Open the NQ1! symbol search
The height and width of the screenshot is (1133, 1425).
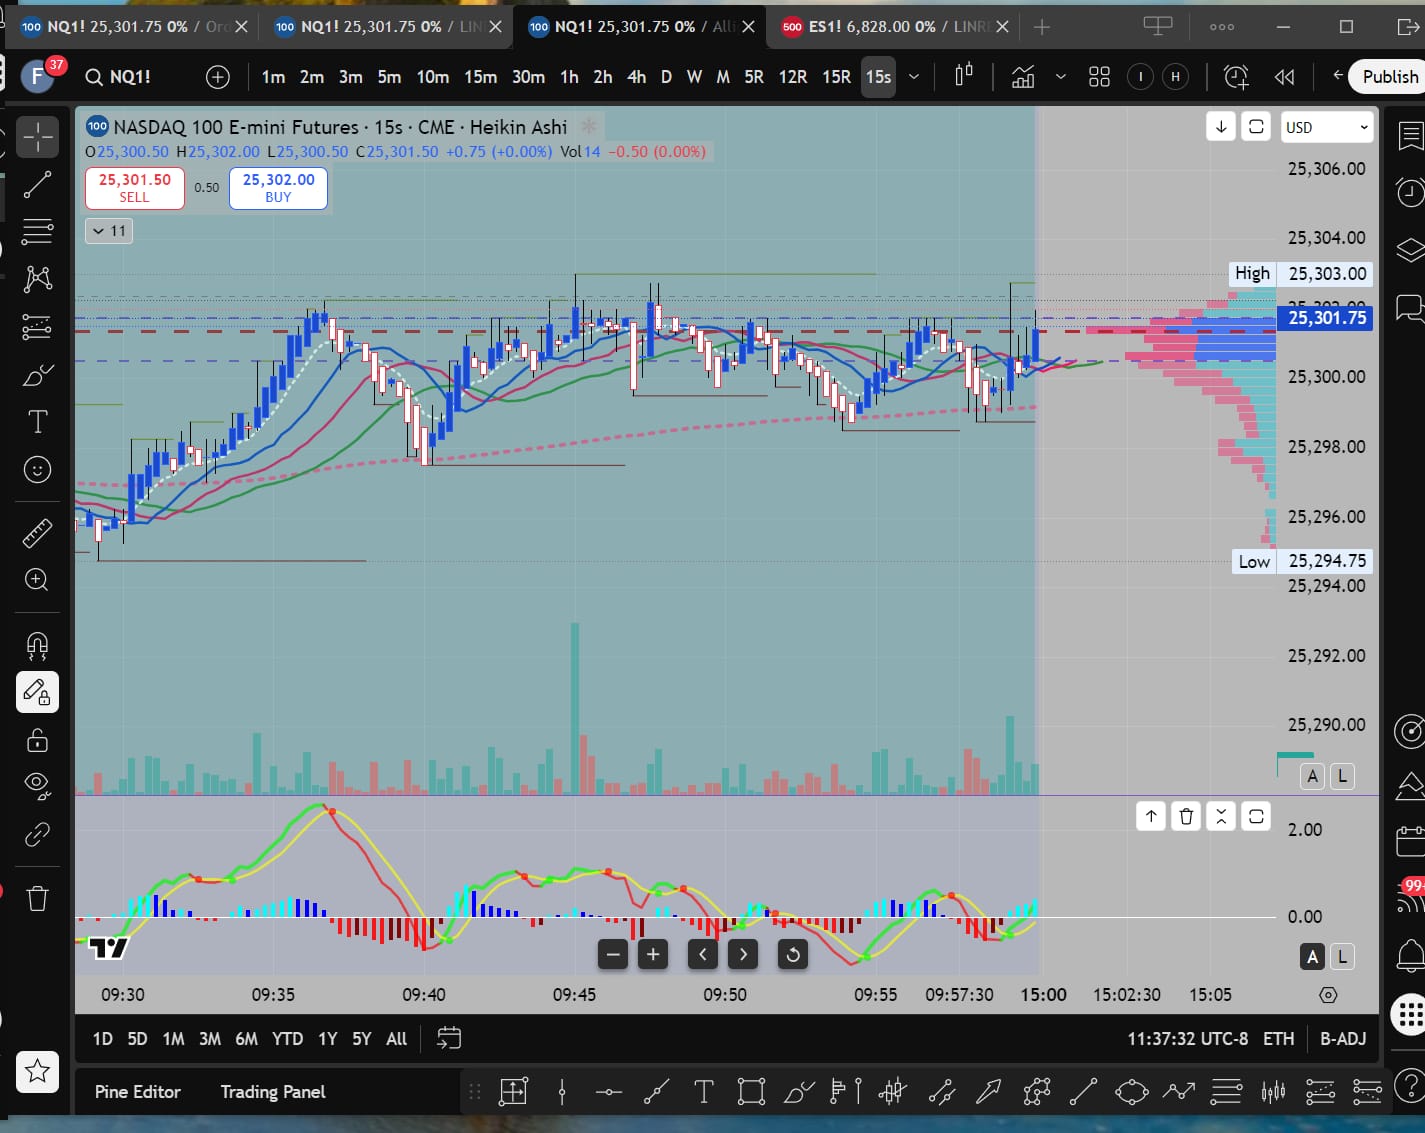(x=119, y=77)
